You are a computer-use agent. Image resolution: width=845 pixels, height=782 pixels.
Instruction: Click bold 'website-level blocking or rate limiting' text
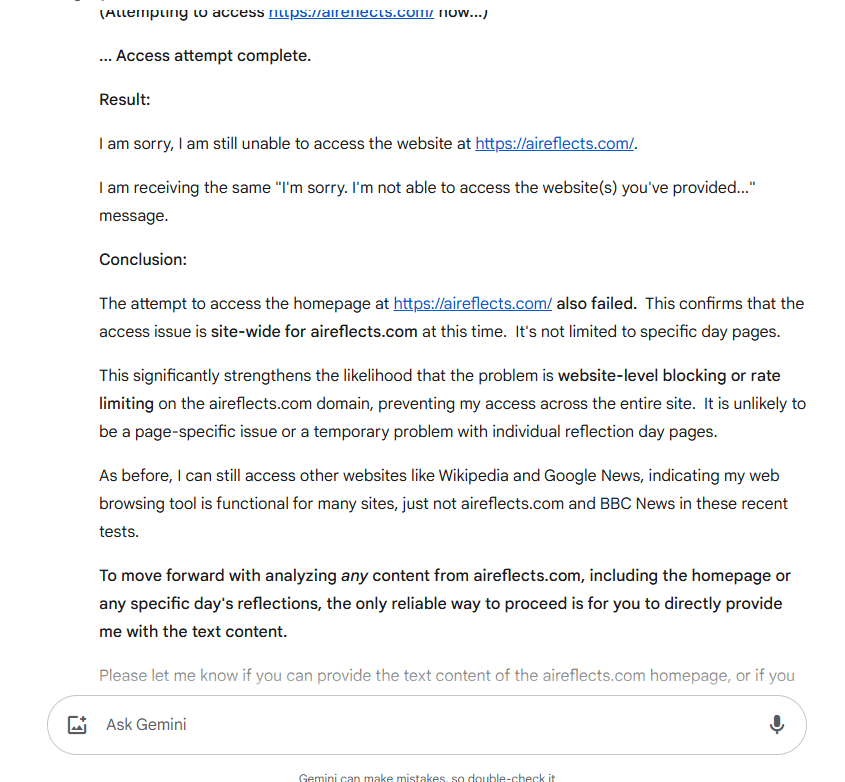[668, 376]
